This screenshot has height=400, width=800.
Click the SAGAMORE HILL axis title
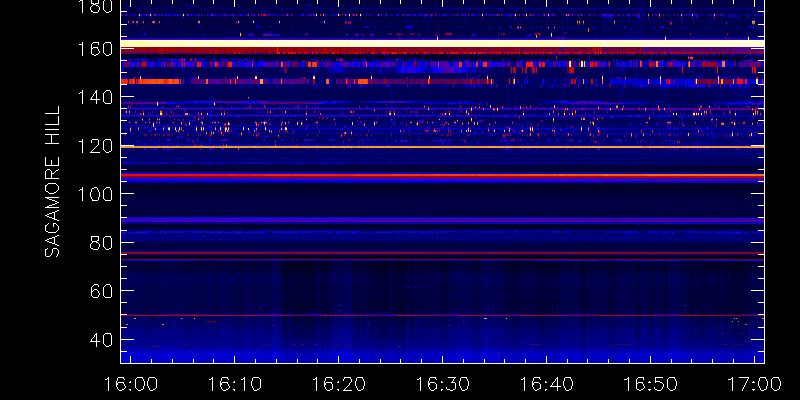click(52, 182)
